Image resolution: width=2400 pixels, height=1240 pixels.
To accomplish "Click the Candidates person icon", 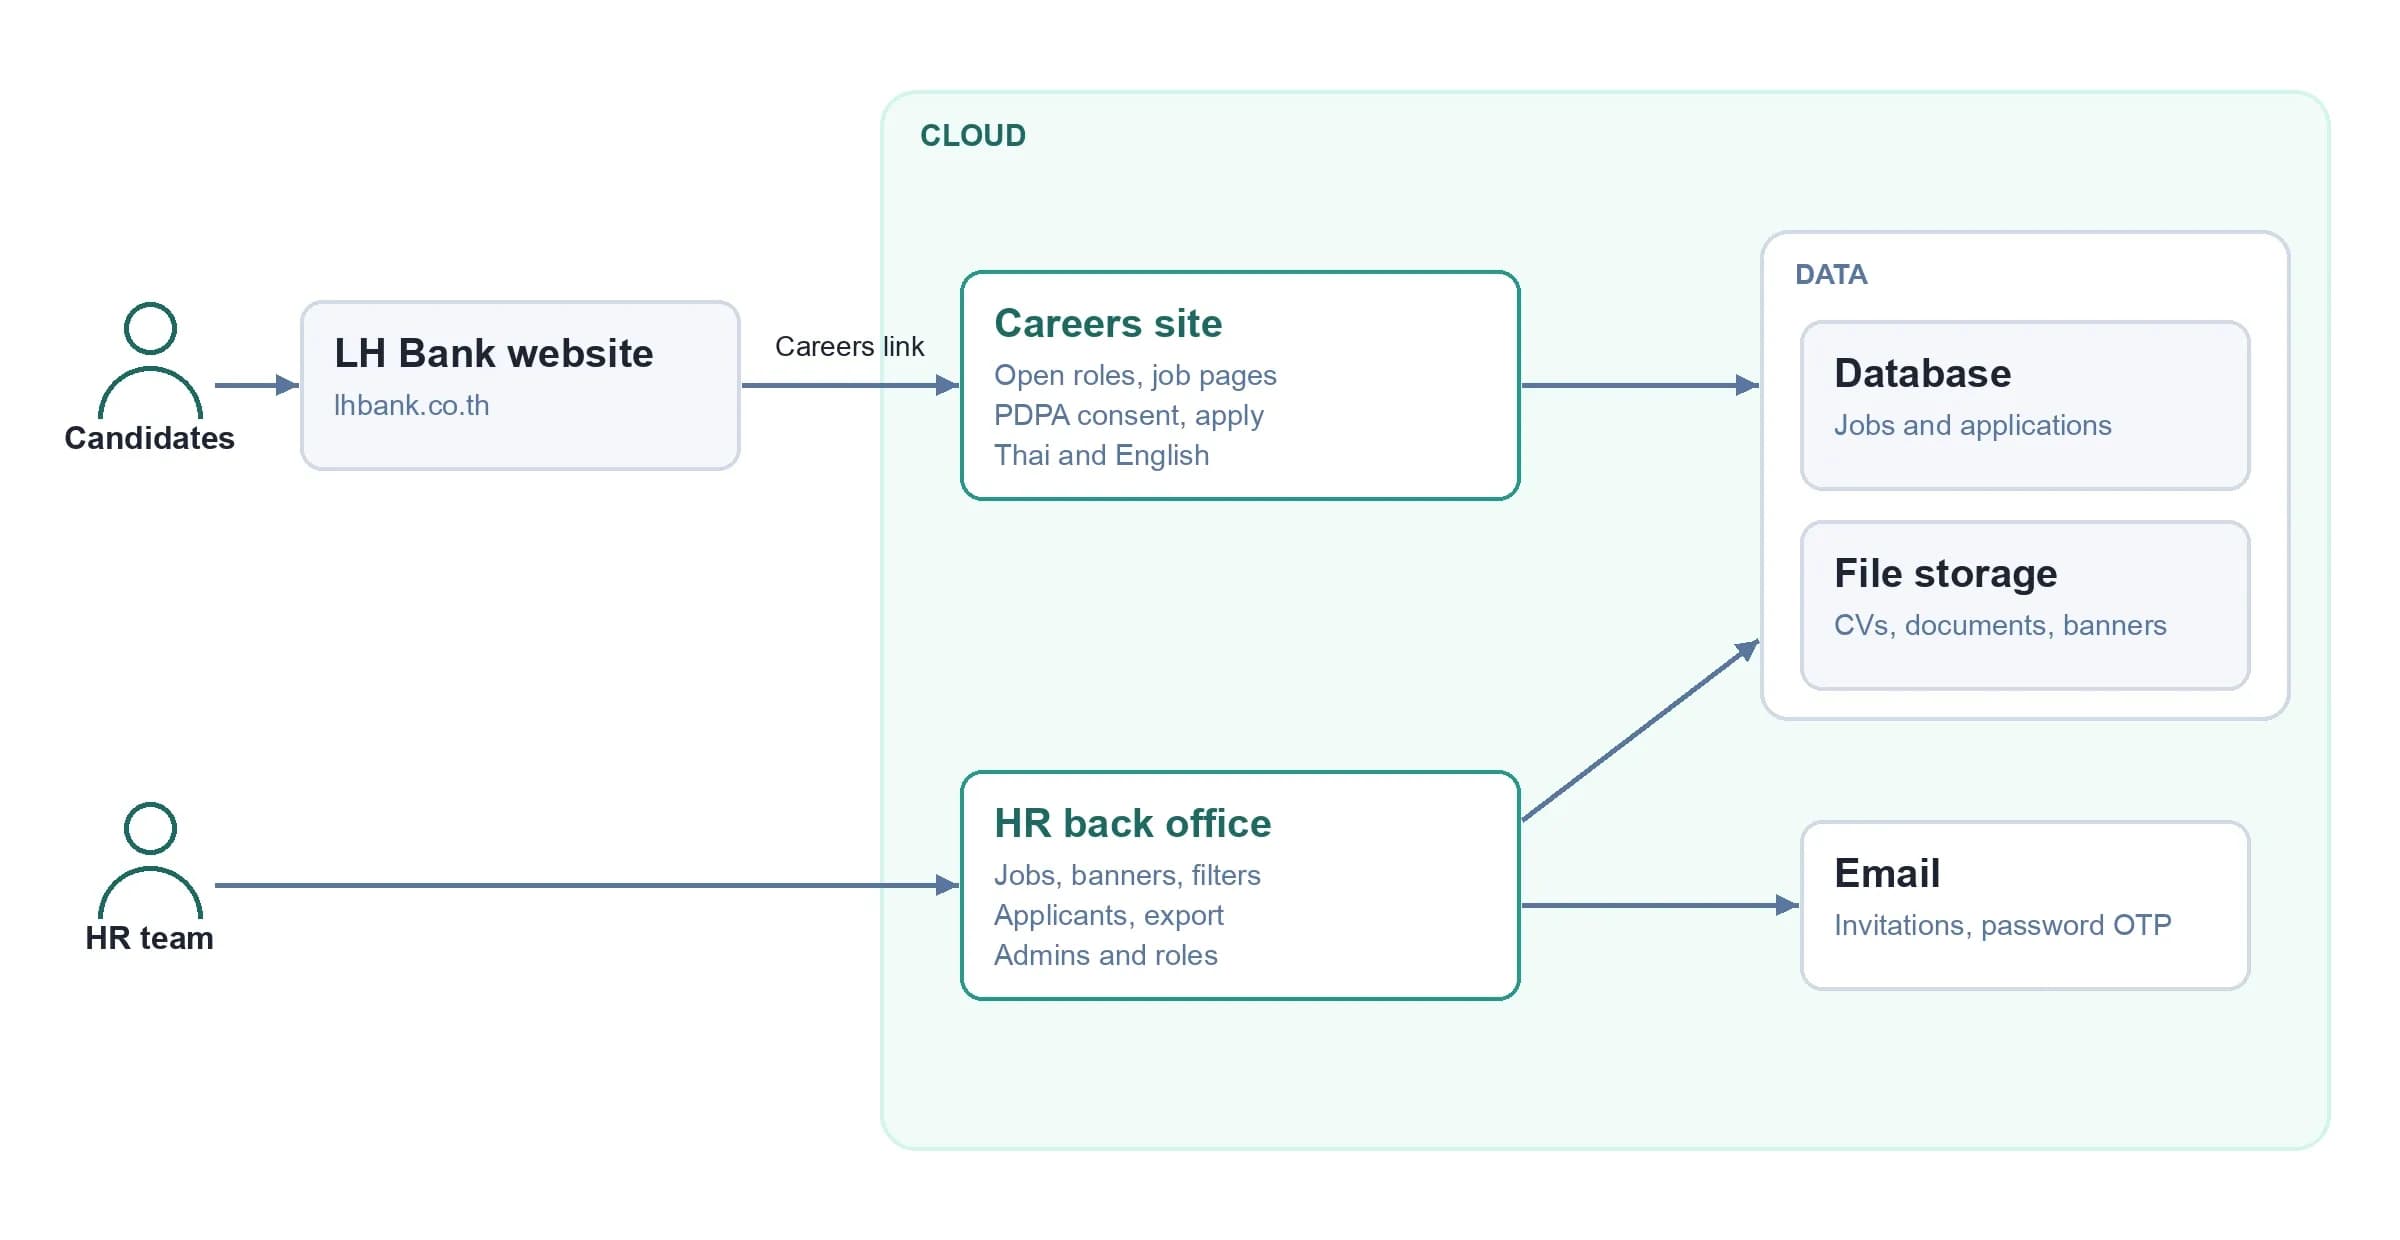I will point(150,361).
